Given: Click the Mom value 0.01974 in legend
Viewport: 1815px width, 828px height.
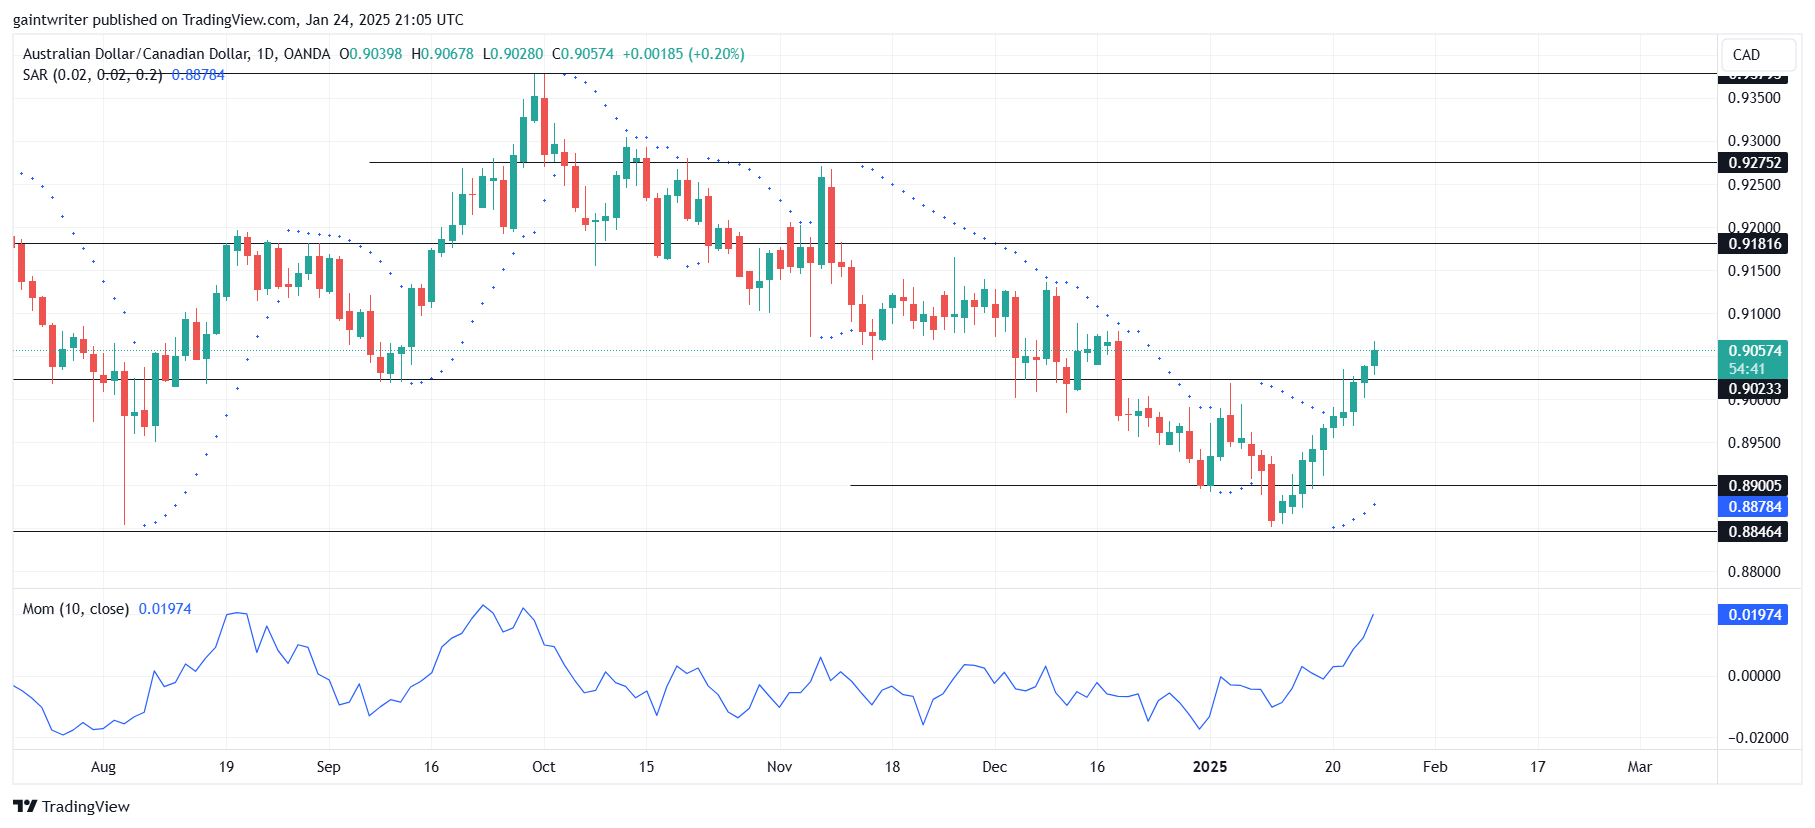Looking at the screenshot, I should [x=165, y=609].
